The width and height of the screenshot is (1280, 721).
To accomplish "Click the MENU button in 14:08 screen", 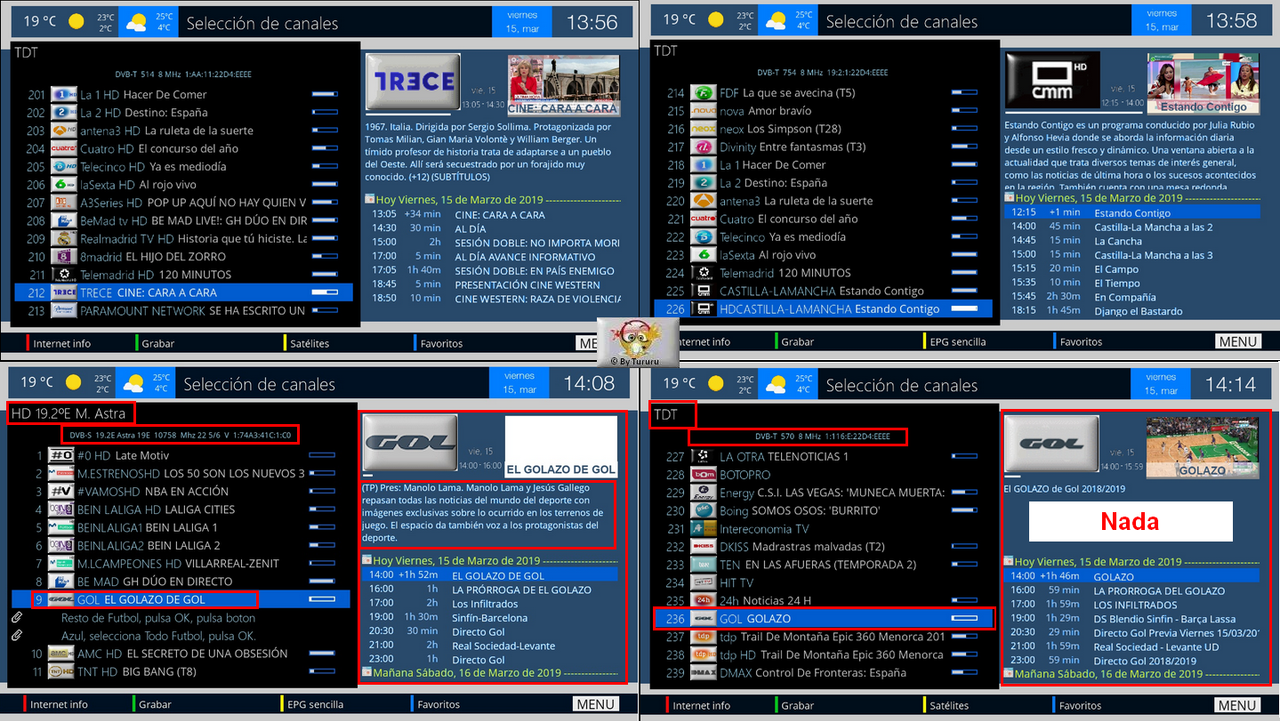I will tap(596, 704).
